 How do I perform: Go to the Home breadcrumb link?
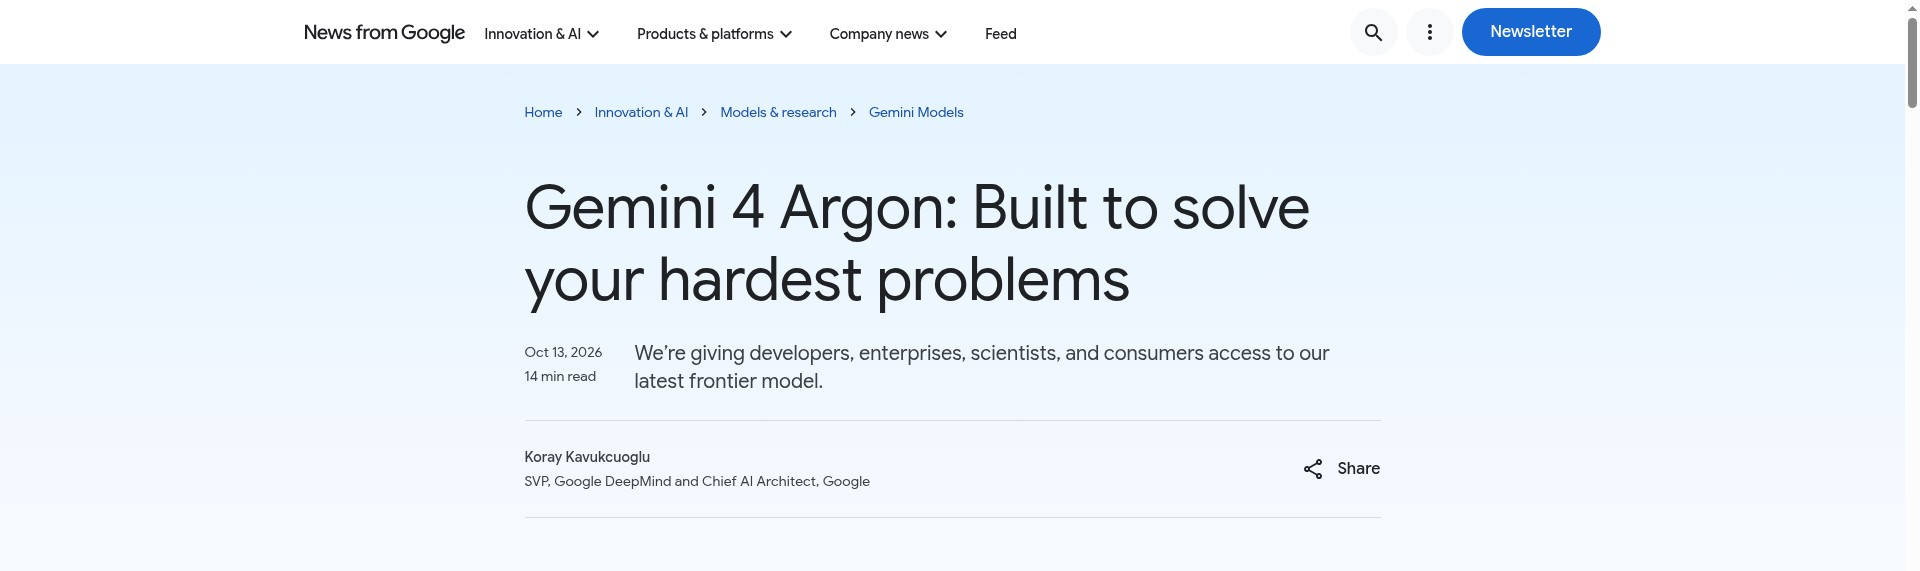coord(543,112)
